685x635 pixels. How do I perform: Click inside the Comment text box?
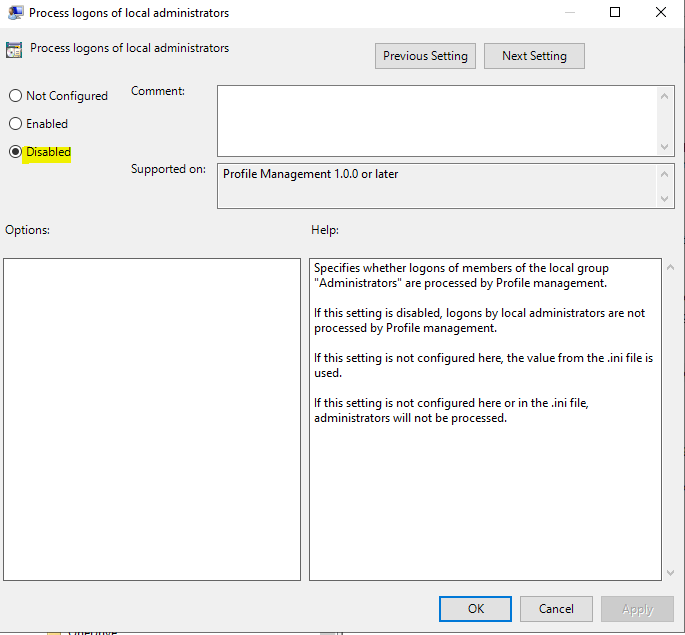436,120
